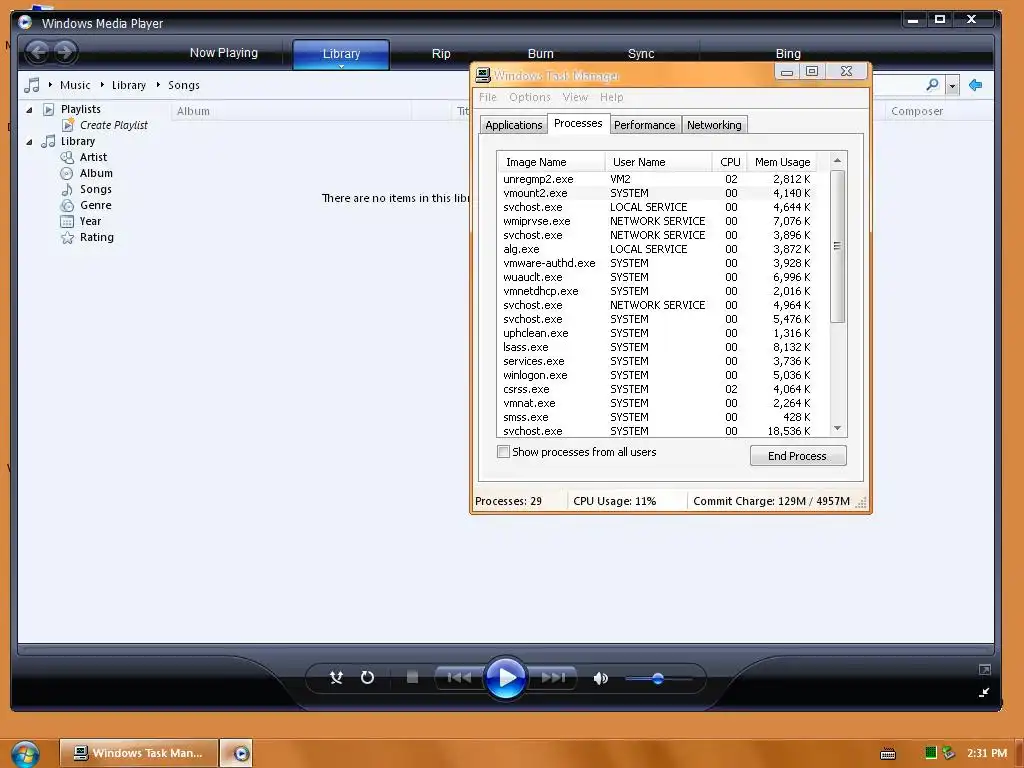The image size is (1024, 768).
Task: Switch to the Networking tab
Action: point(714,125)
